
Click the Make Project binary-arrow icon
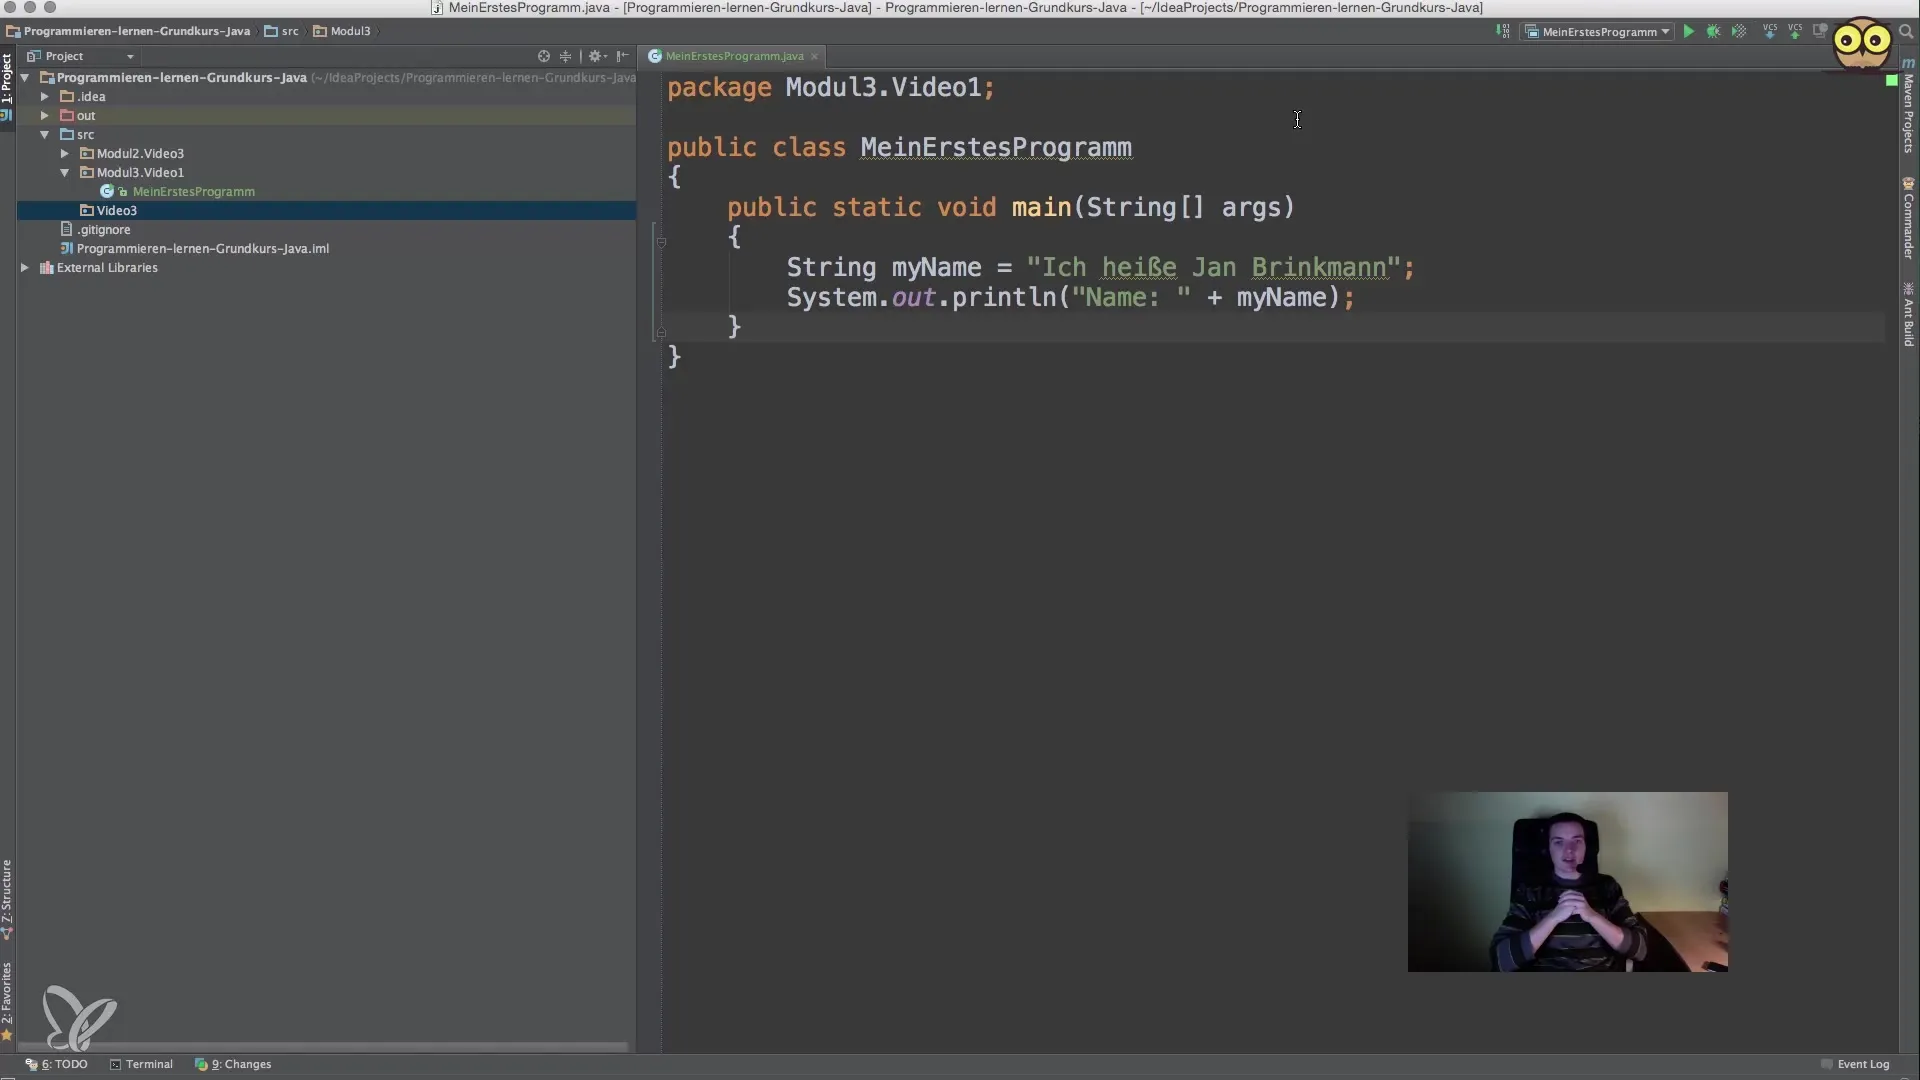click(x=1502, y=32)
